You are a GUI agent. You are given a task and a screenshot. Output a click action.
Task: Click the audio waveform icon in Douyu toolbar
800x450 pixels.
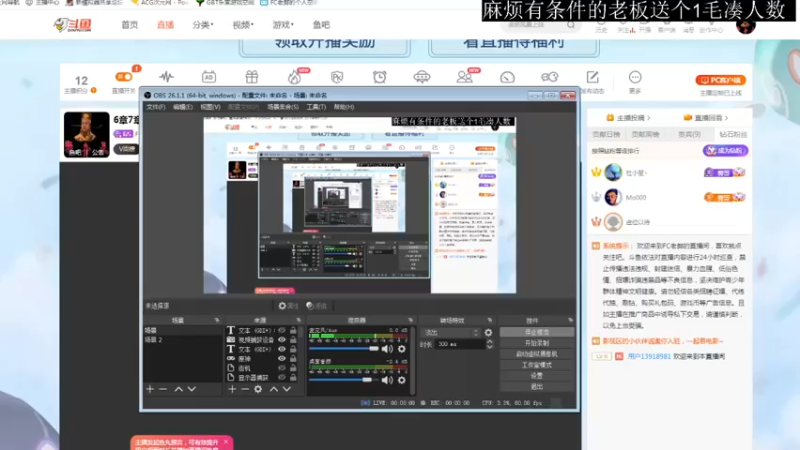pos(166,77)
